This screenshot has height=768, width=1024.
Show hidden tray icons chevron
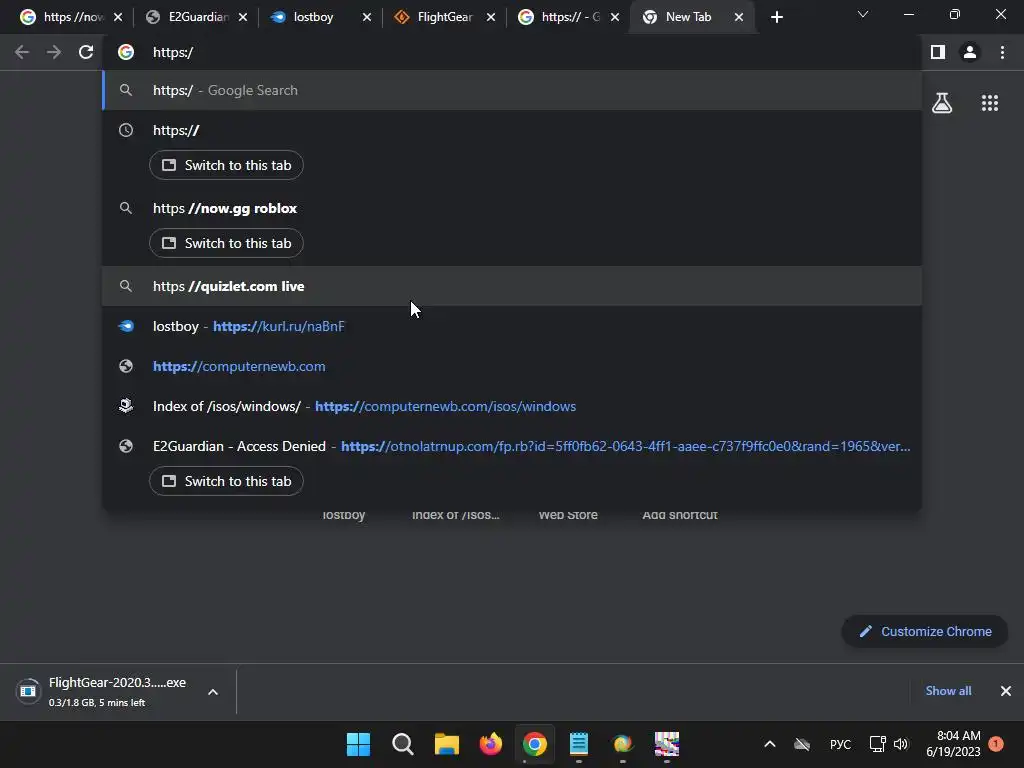(x=770, y=744)
